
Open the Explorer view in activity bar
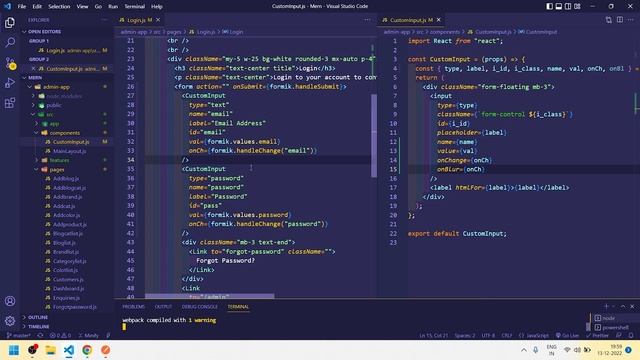tap(10, 23)
